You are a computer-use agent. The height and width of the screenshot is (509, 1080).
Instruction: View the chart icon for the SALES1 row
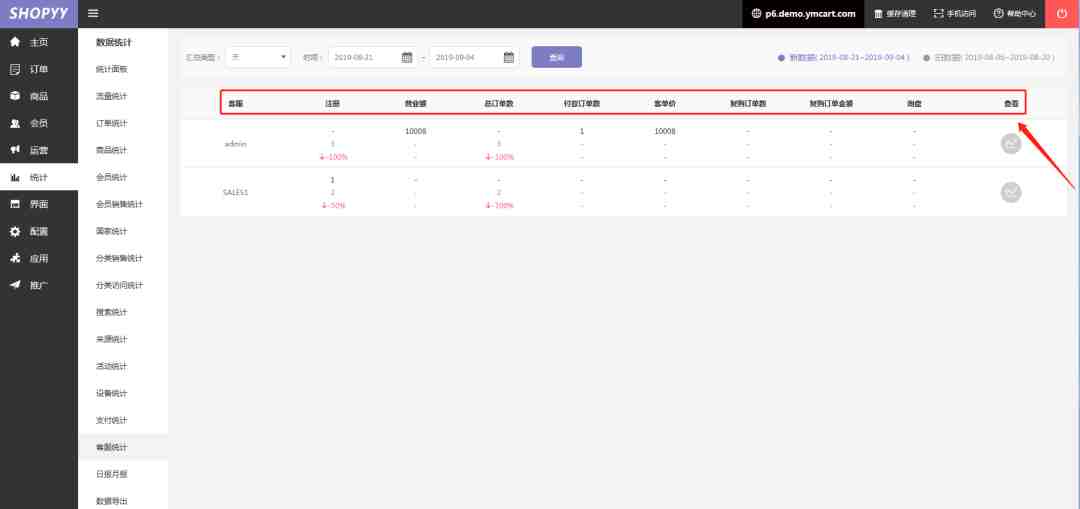point(1010,193)
